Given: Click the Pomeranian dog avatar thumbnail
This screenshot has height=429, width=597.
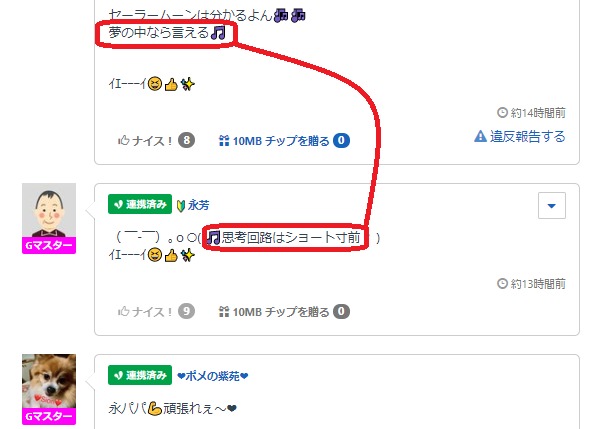Looking at the screenshot, I should click(x=49, y=381).
